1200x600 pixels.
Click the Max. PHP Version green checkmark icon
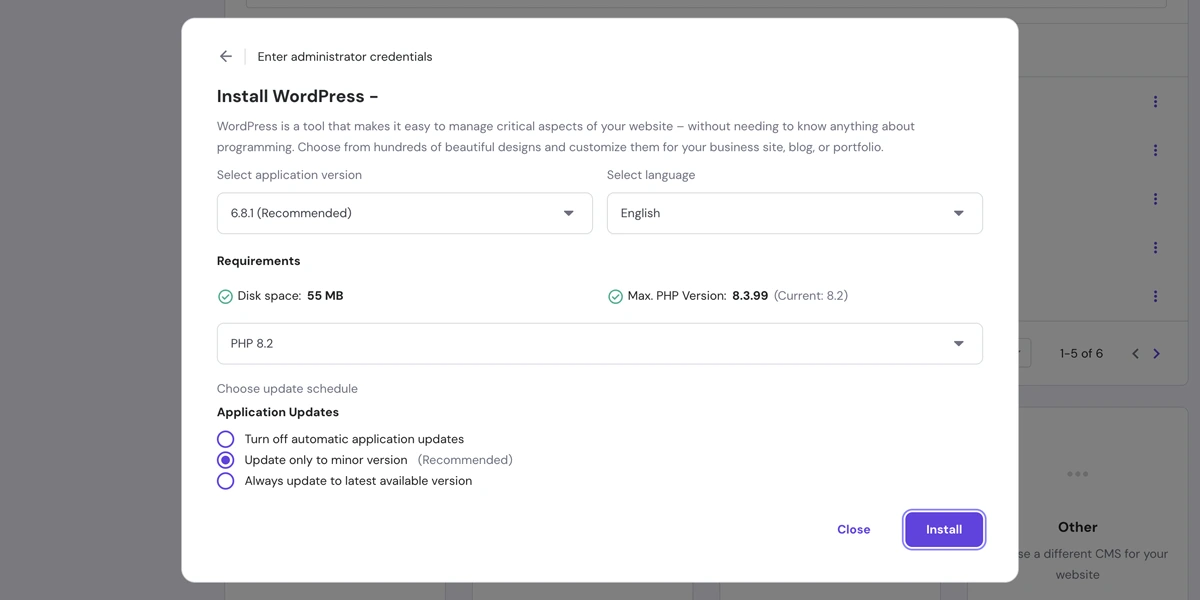pos(615,297)
